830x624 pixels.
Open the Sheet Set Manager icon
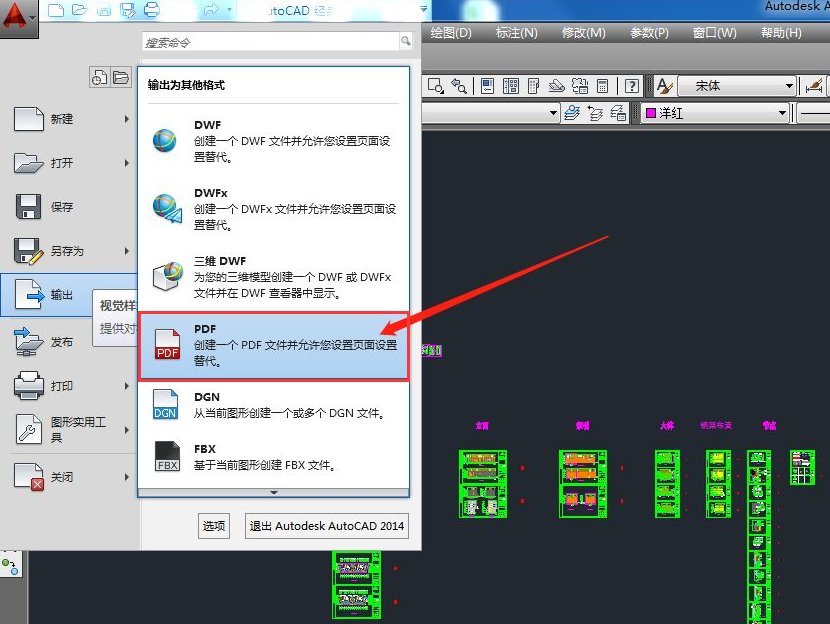click(x=556, y=86)
